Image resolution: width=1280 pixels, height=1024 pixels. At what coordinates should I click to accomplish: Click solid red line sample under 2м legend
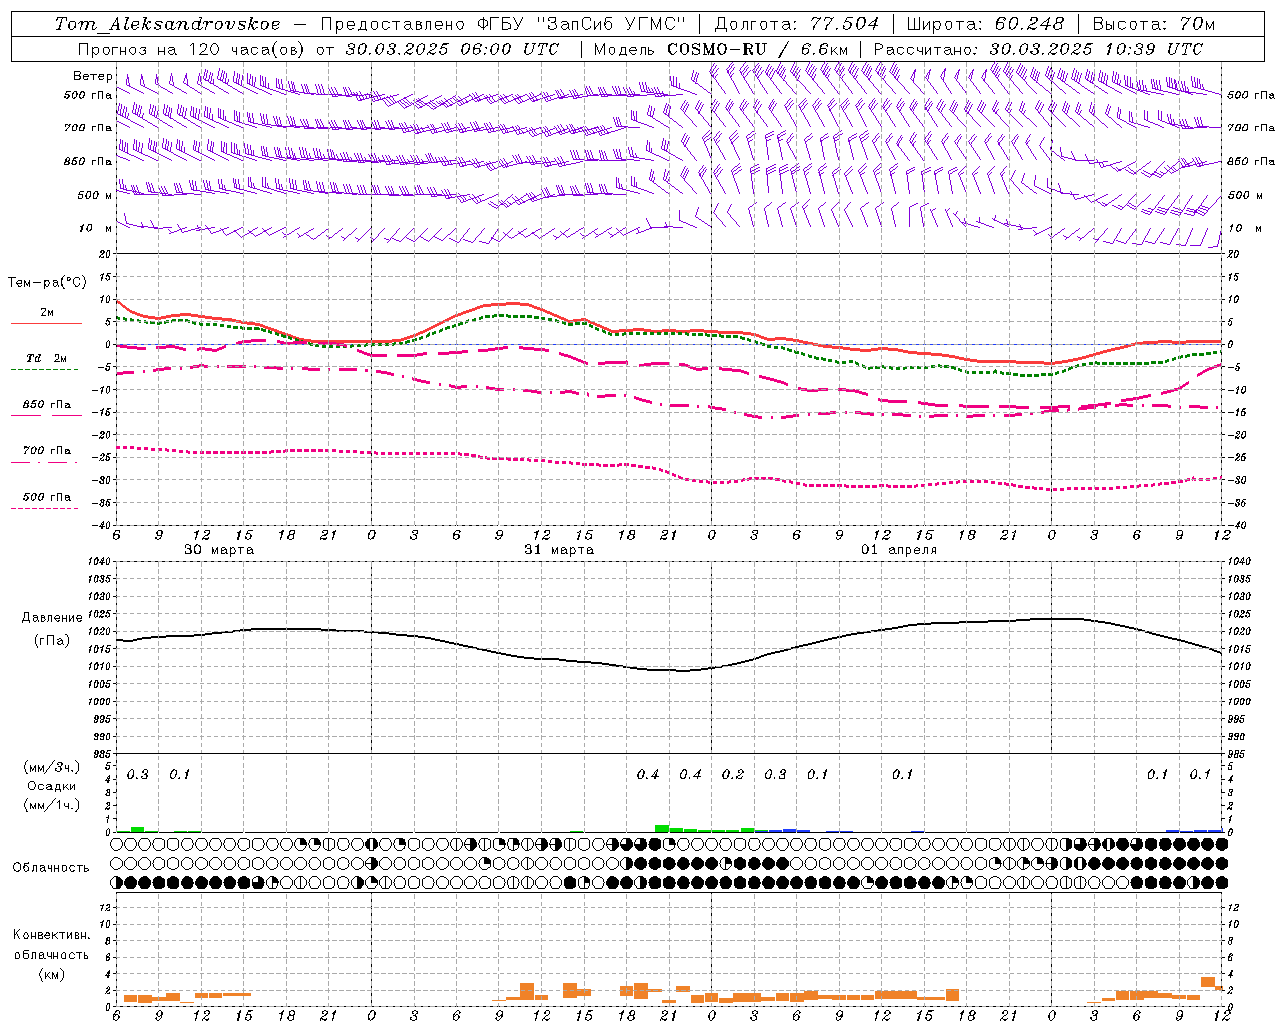tap(46, 323)
